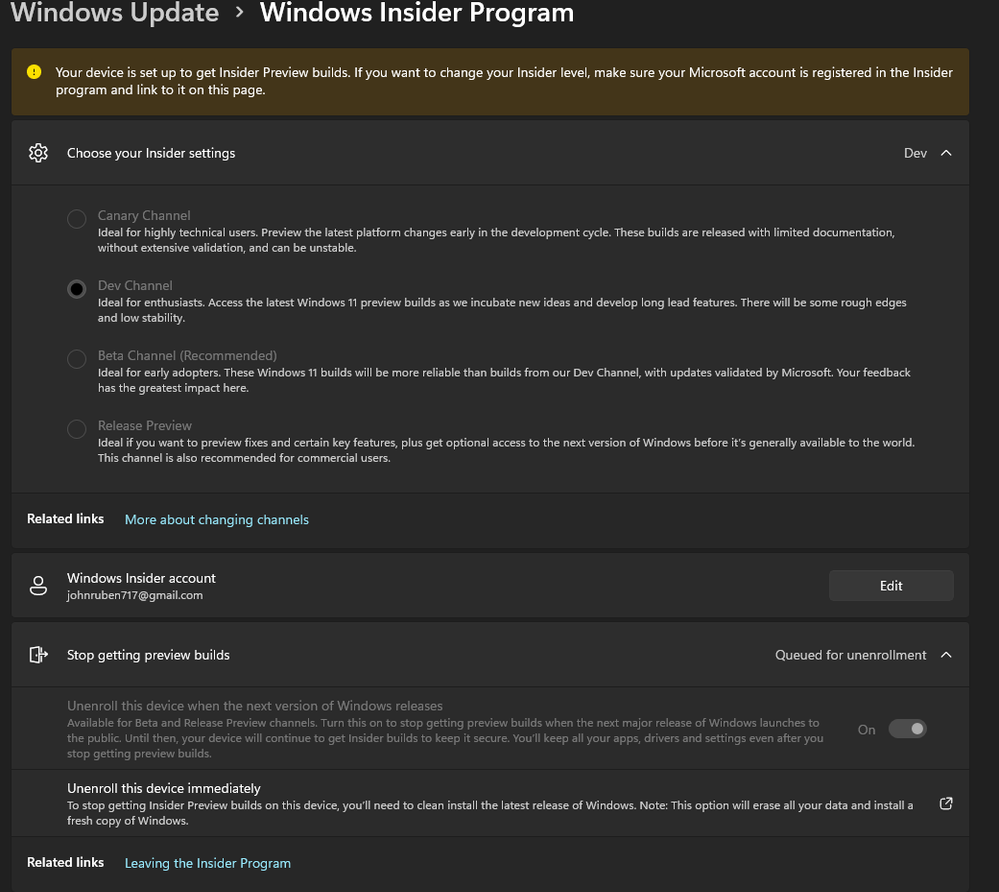Click Unenroll this device immediately row
This screenshot has height=892, width=999.
490,803
